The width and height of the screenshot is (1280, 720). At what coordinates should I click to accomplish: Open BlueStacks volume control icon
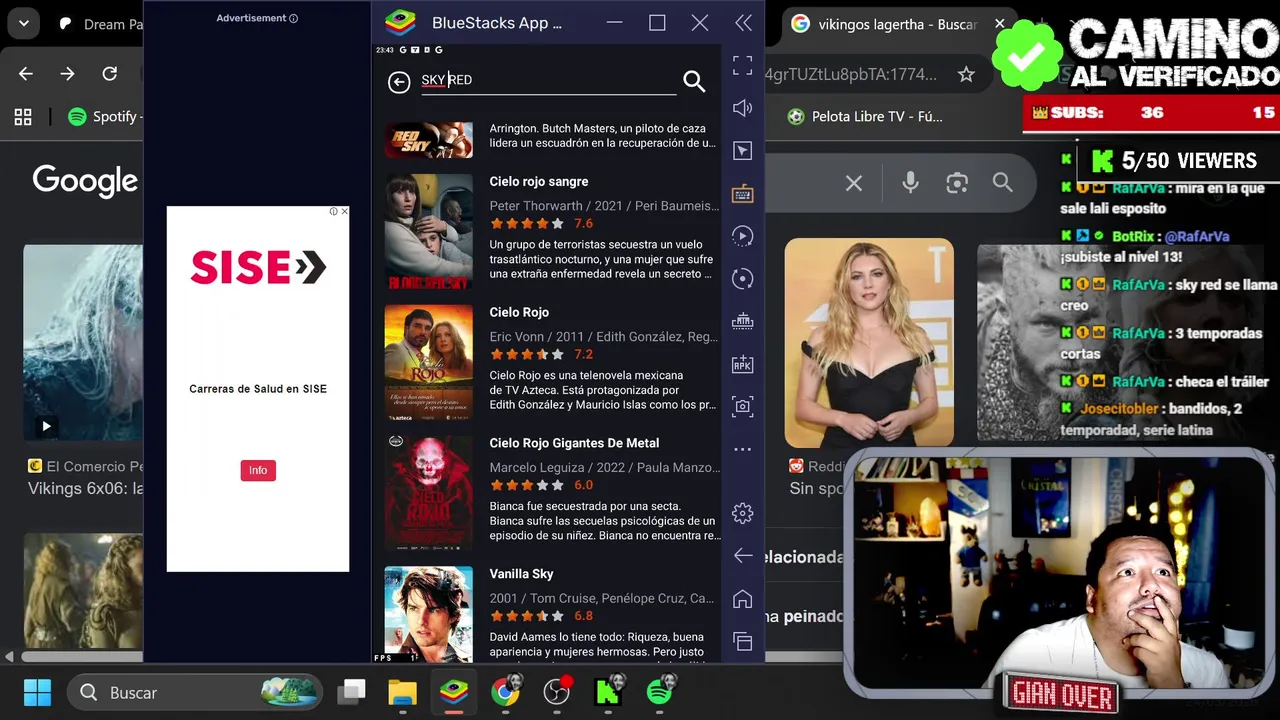pyautogui.click(x=742, y=108)
